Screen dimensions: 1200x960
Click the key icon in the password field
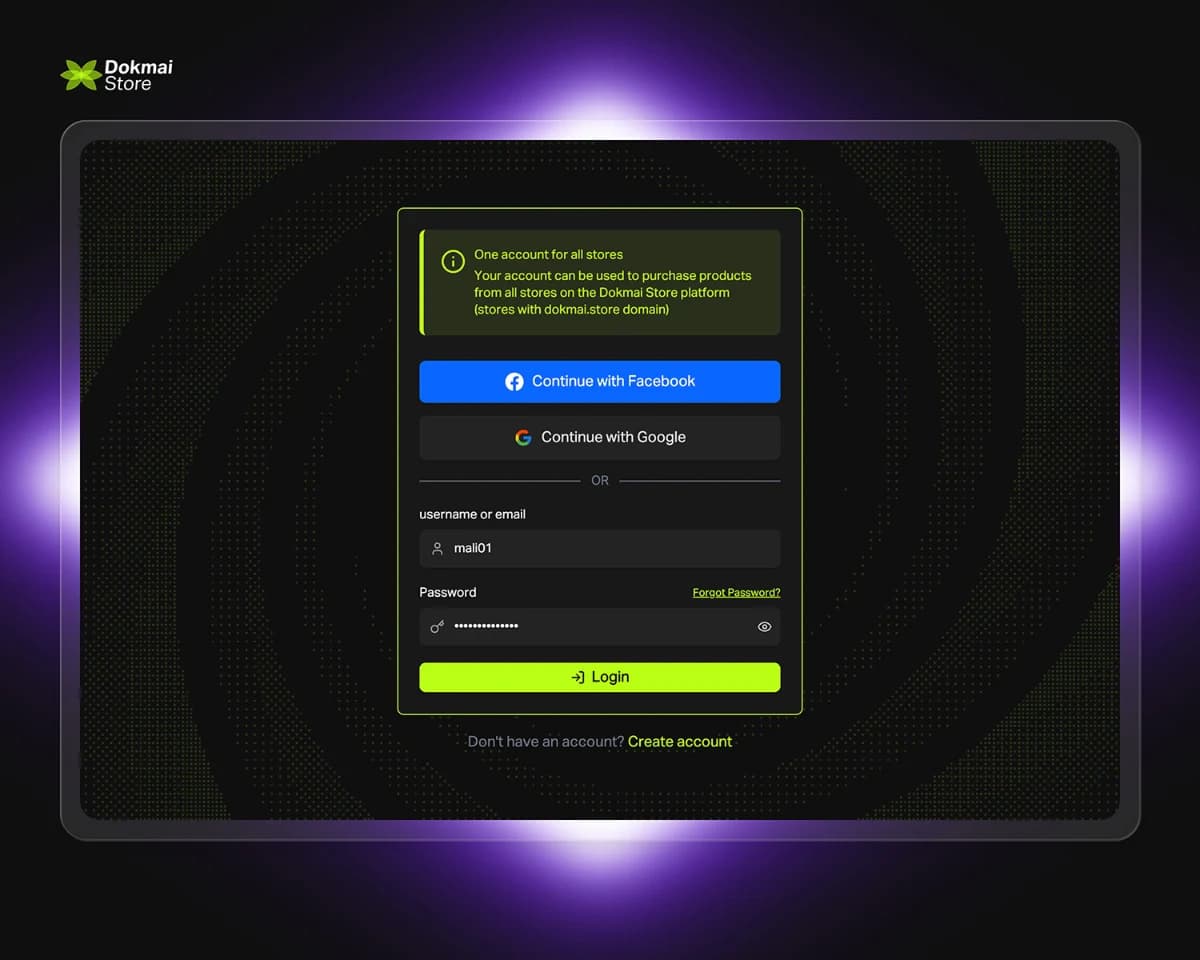[436, 627]
